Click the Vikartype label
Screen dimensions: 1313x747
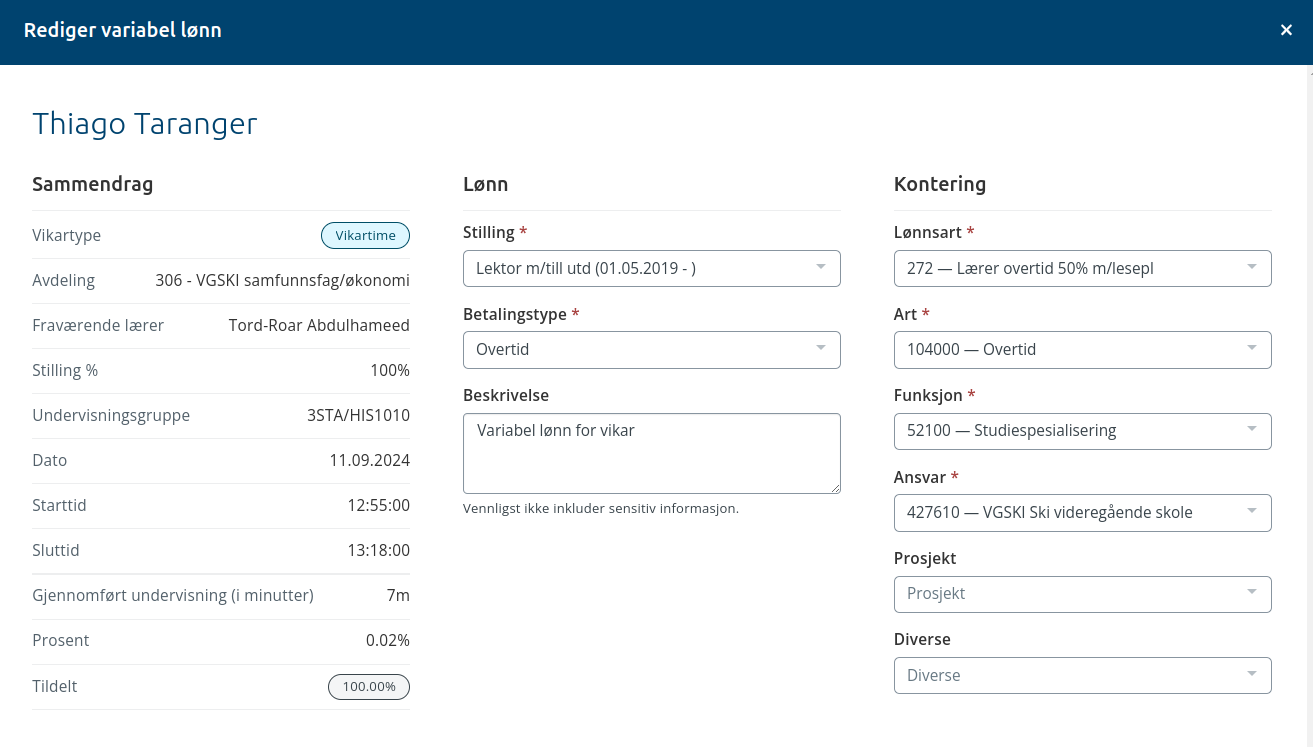[x=67, y=236]
